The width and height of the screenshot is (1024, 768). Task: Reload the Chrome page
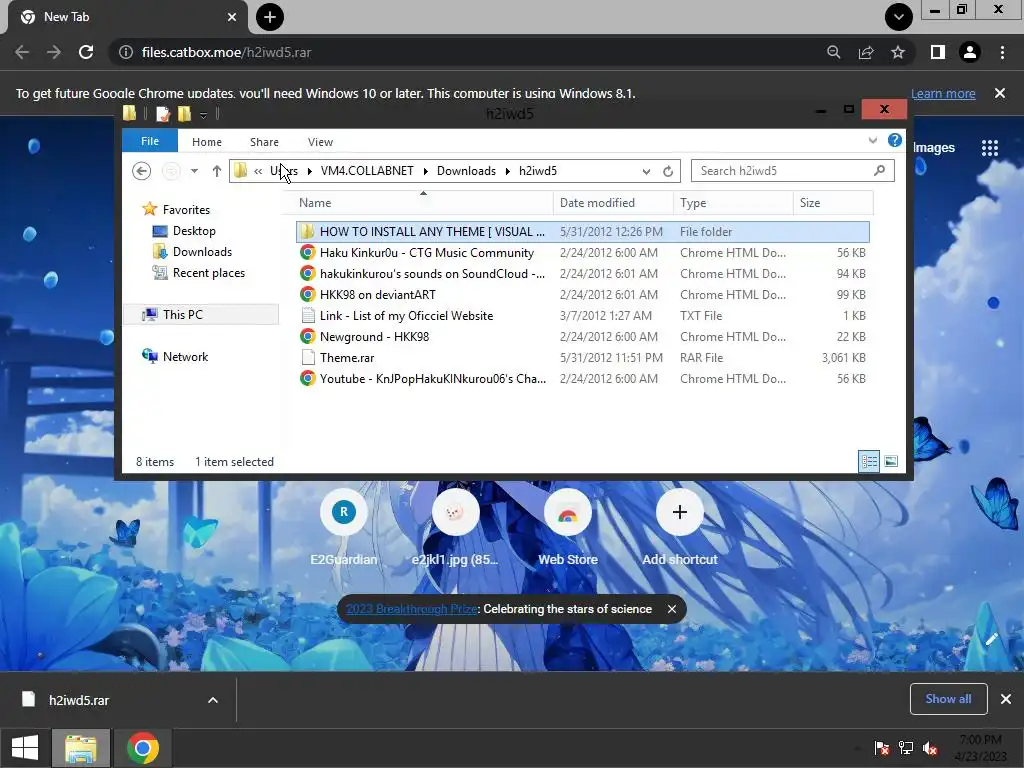pos(86,52)
